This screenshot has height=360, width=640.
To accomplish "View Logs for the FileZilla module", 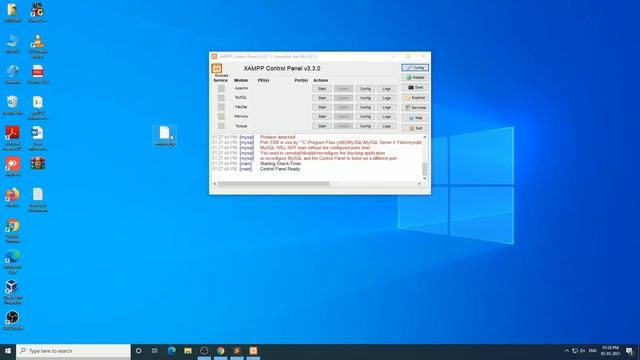I will pos(387,107).
